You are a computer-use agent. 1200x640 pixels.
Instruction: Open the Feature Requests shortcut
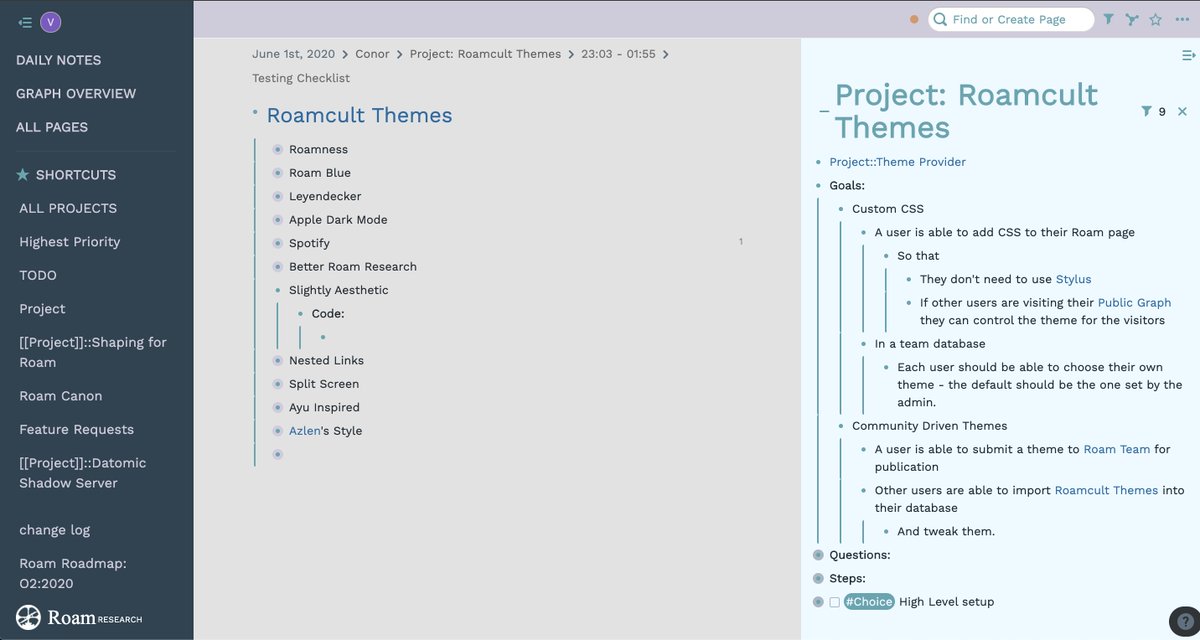76,429
